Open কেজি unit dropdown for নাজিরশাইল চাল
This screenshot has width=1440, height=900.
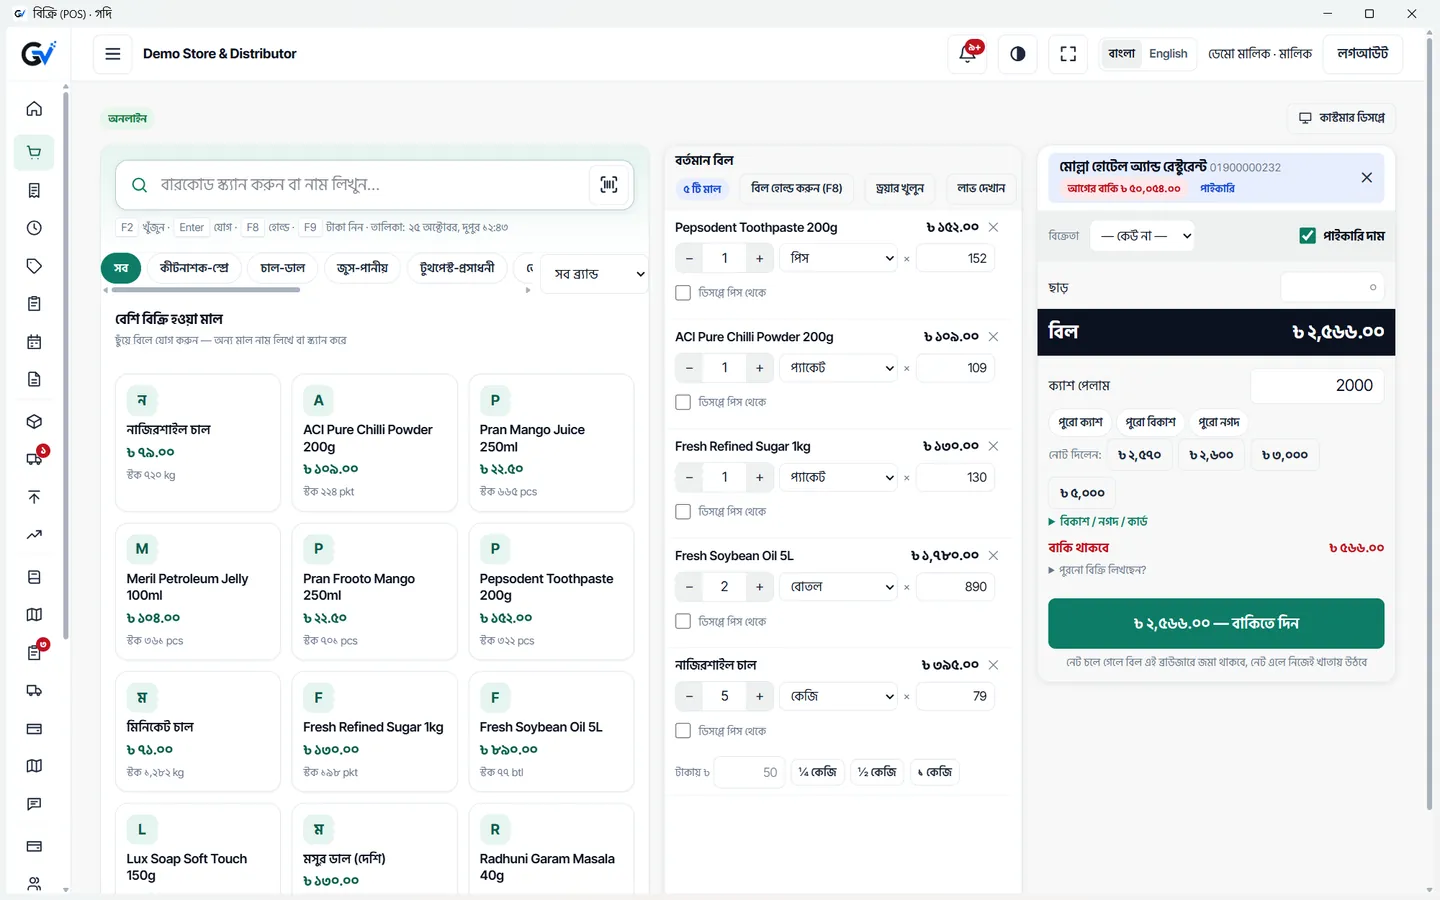click(x=840, y=696)
